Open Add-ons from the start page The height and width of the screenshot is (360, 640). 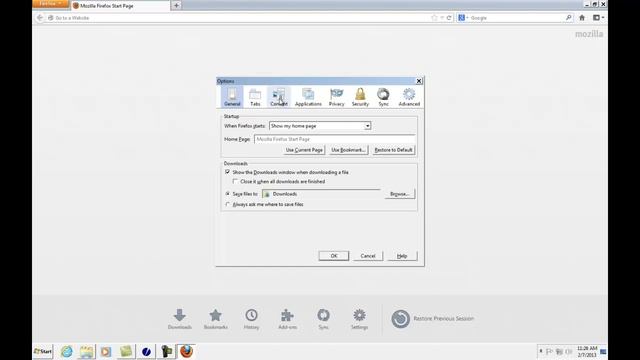click(287, 319)
